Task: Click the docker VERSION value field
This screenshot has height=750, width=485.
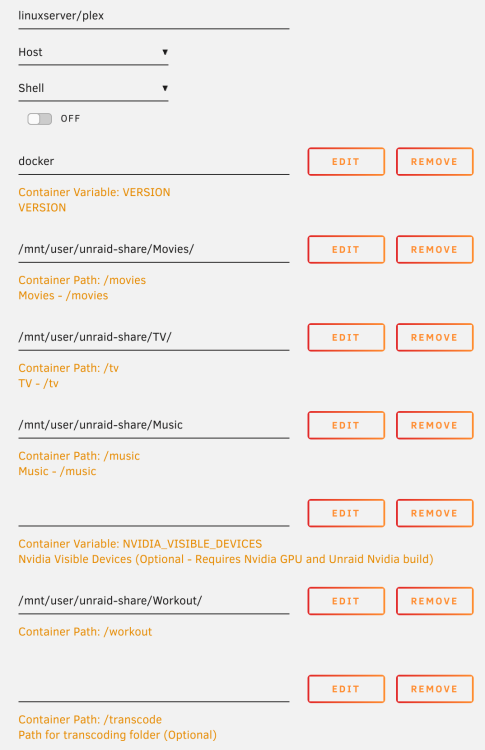Action: point(154,162)
